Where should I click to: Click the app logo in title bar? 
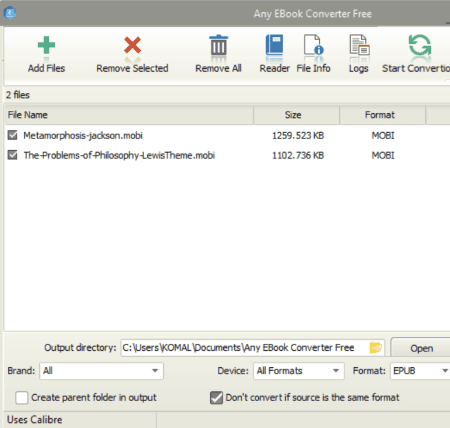10,13
